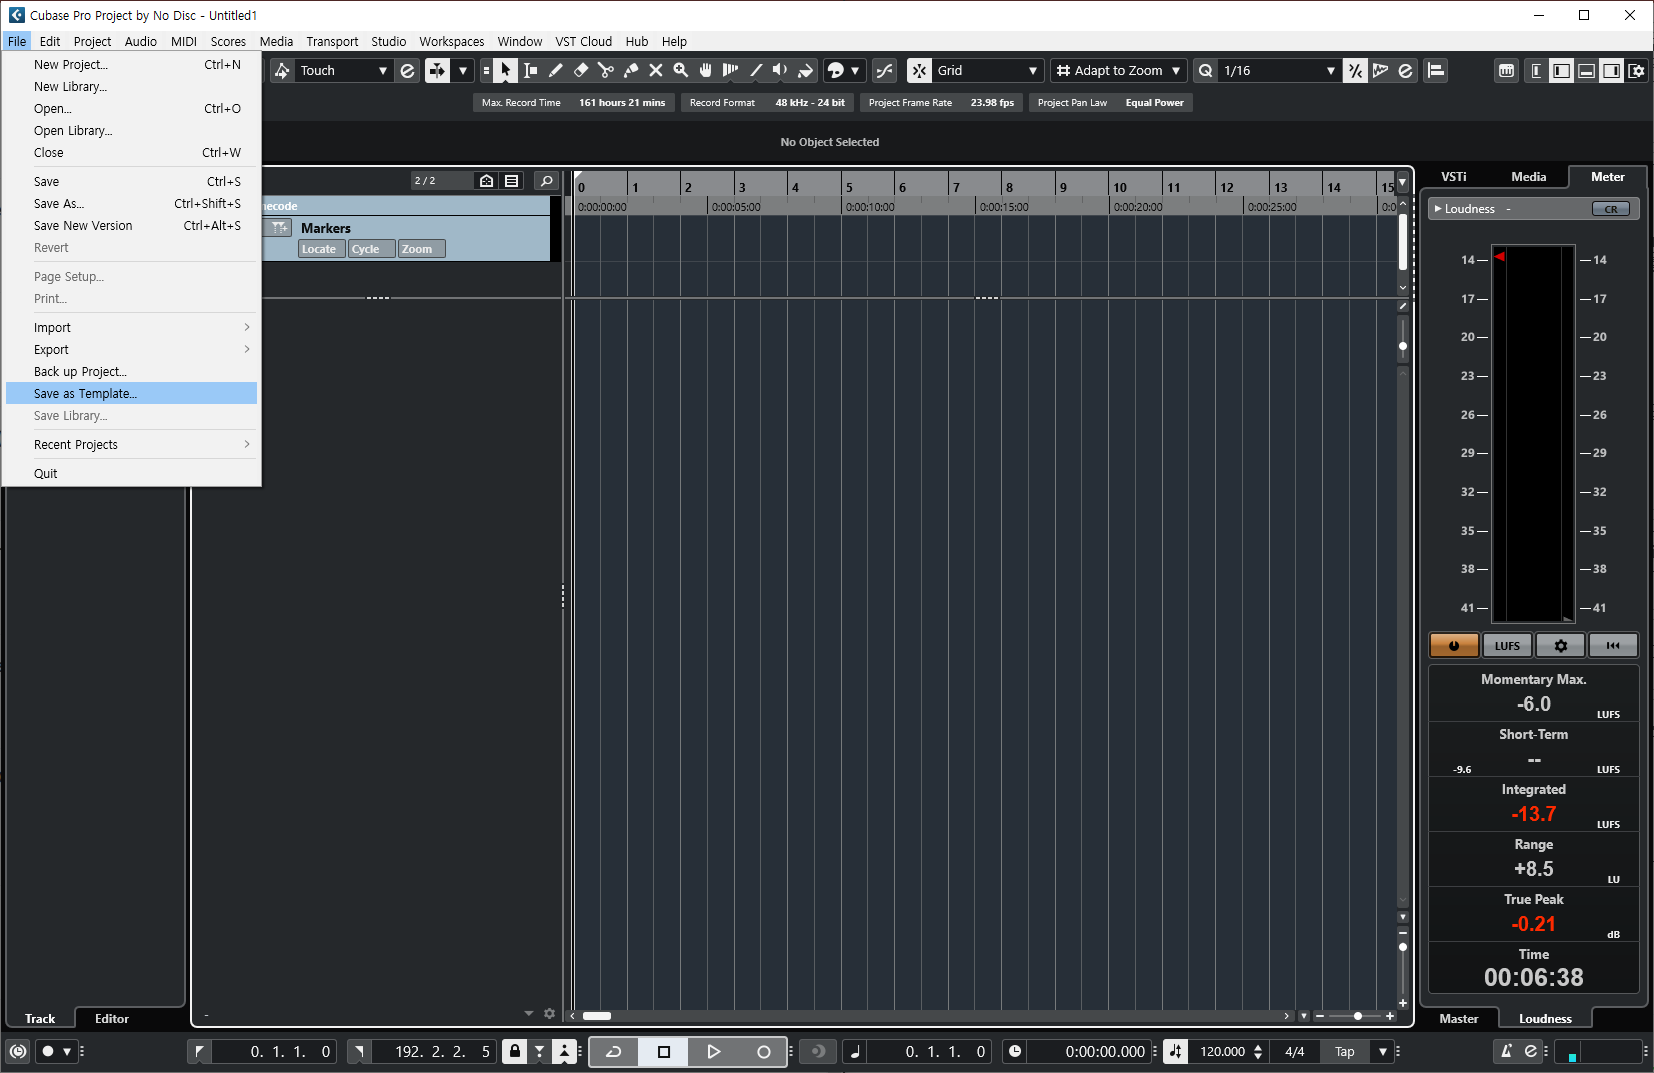Click the Record button in transport
This screenshot has width=1654, height=1073.
(x=763, y=1051)
